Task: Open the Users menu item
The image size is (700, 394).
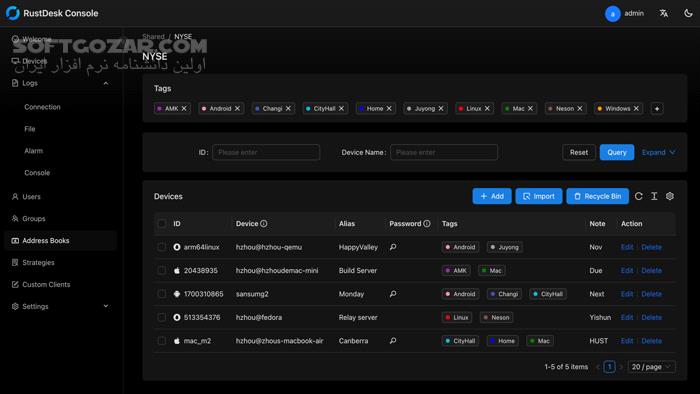Action: [61, 196]
